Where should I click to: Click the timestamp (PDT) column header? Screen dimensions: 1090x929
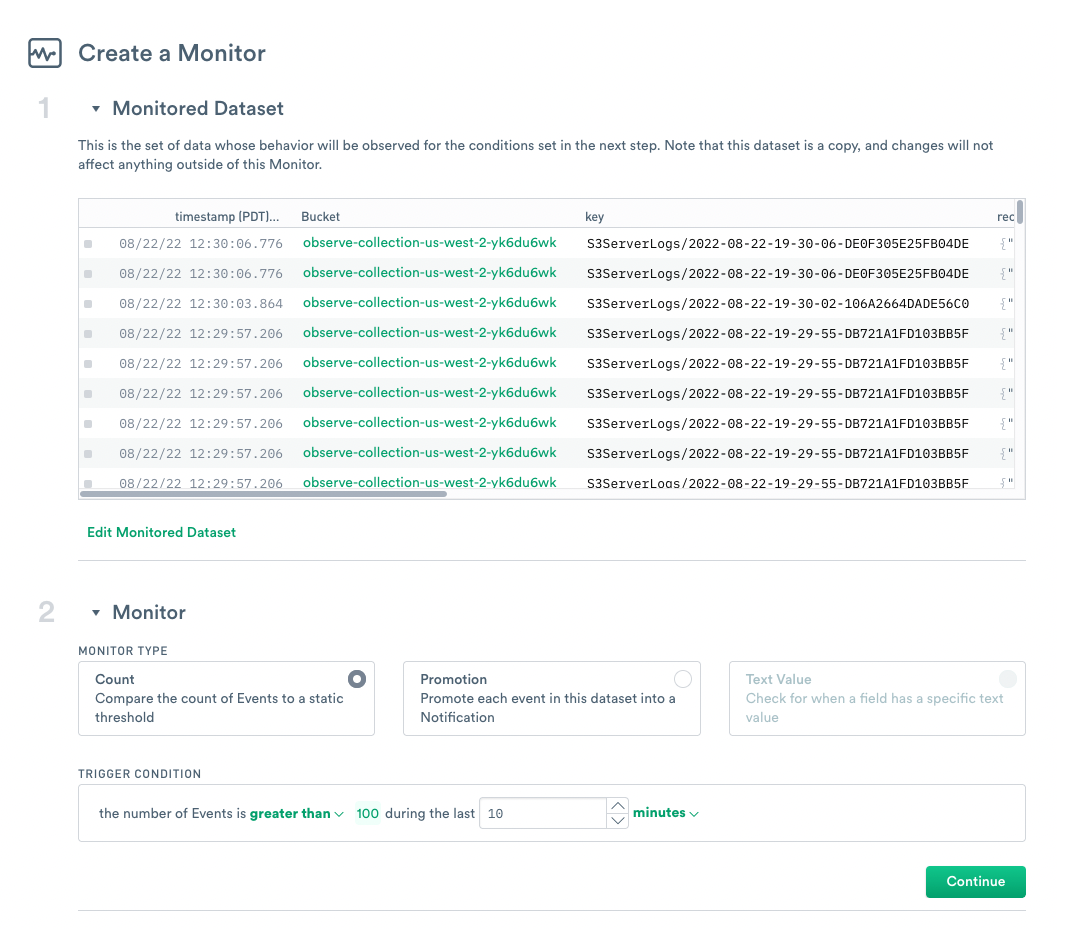pyautogui.click(x=227, y=217)
